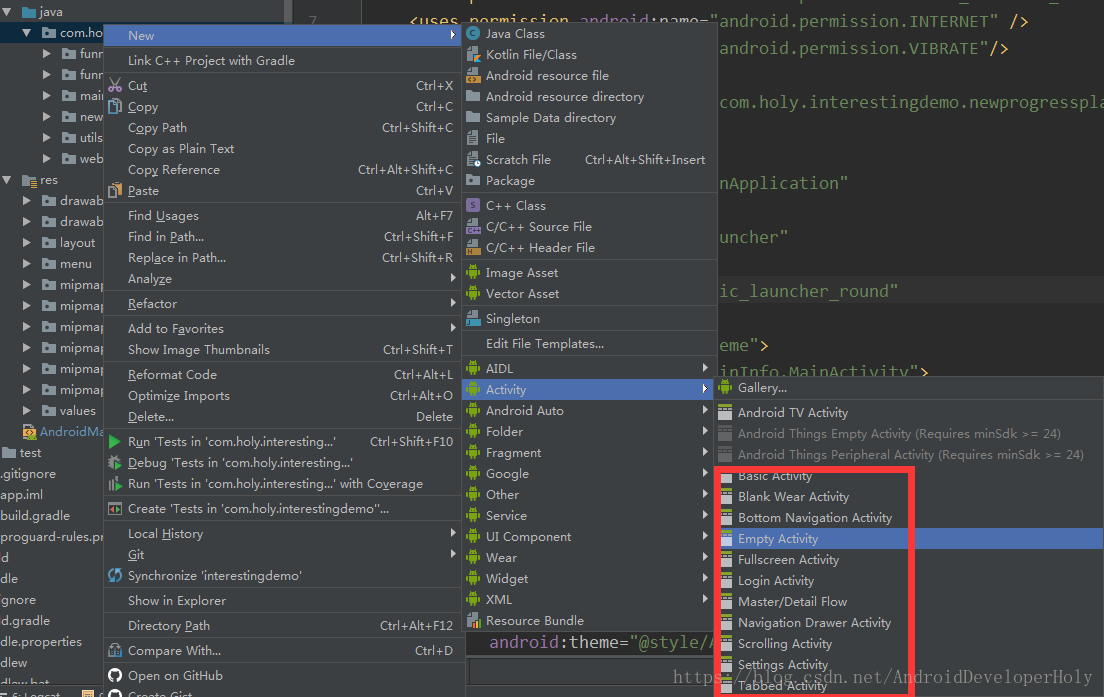Click ic_launcher_round text in editor
This screenshot has width=1104, height=697.
(804, 291)
